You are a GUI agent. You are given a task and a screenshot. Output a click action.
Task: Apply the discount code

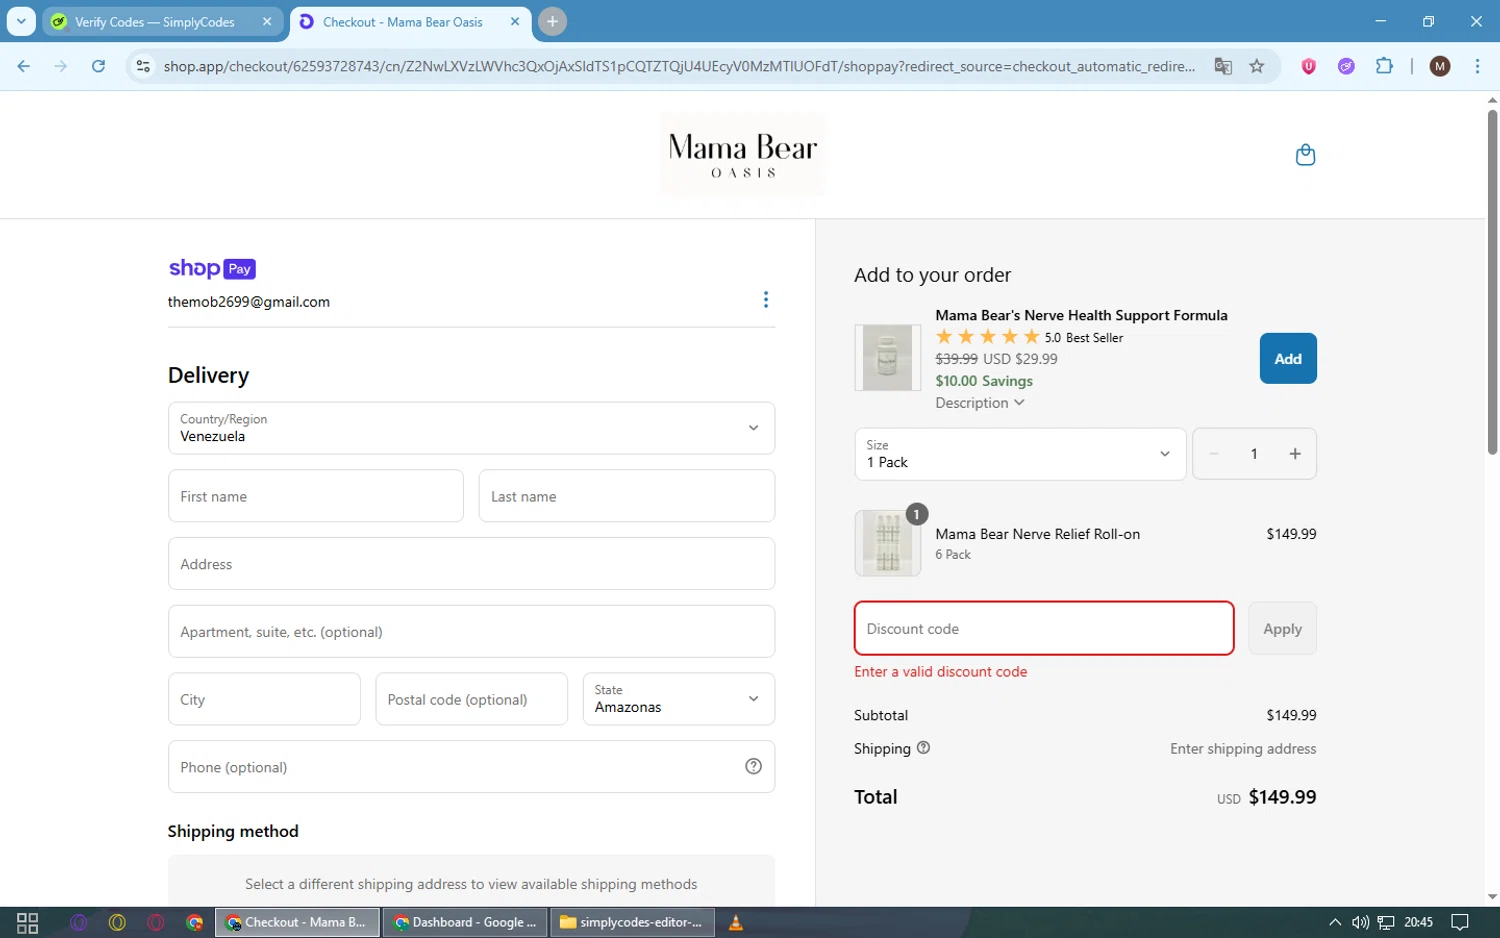(x=1282, y=628)
